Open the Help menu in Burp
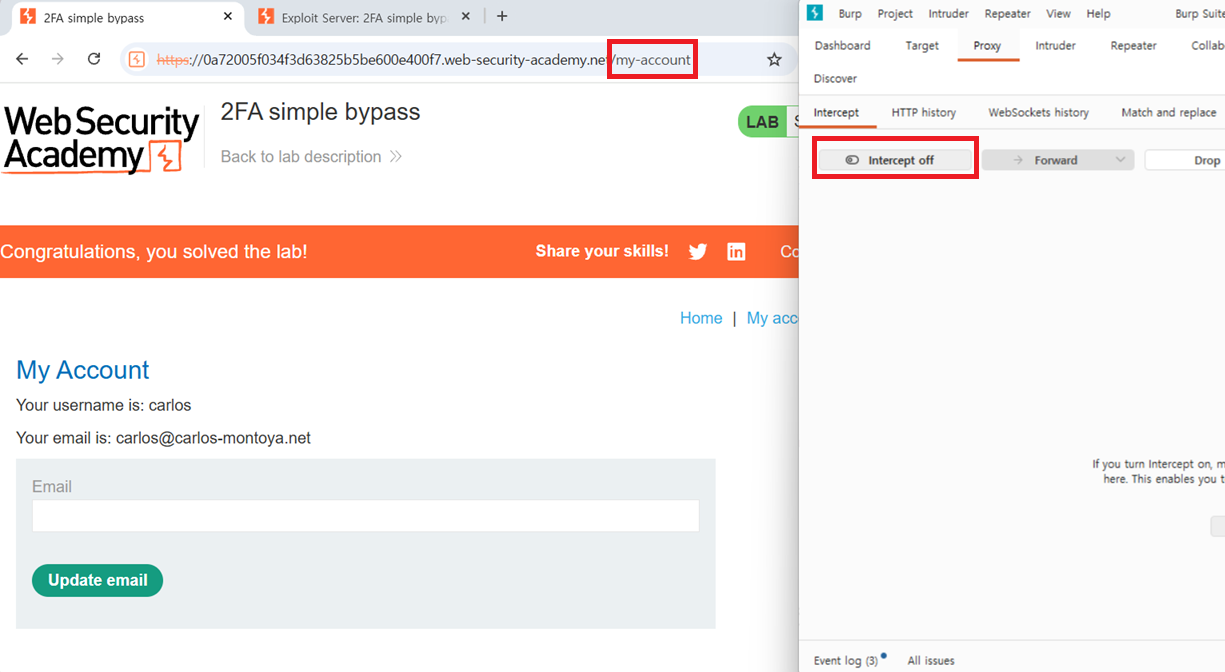 (1098, 14)
